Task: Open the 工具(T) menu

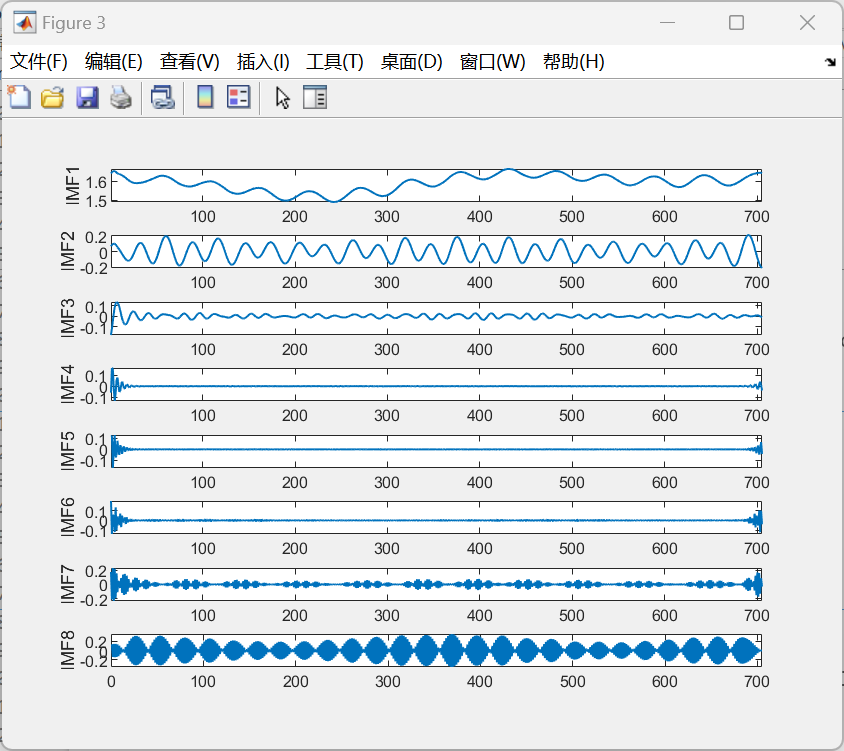Action: pyautogui.click(x=335, y=62)
